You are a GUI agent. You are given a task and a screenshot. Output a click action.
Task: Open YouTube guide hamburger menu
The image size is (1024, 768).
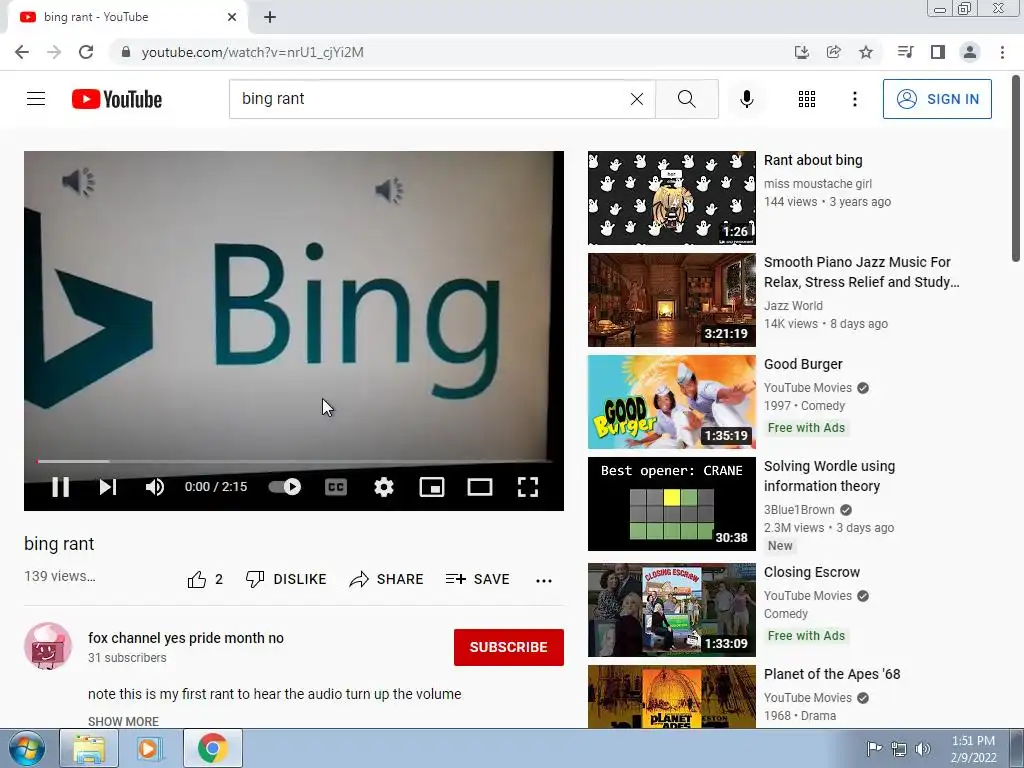tap(36, 99)
